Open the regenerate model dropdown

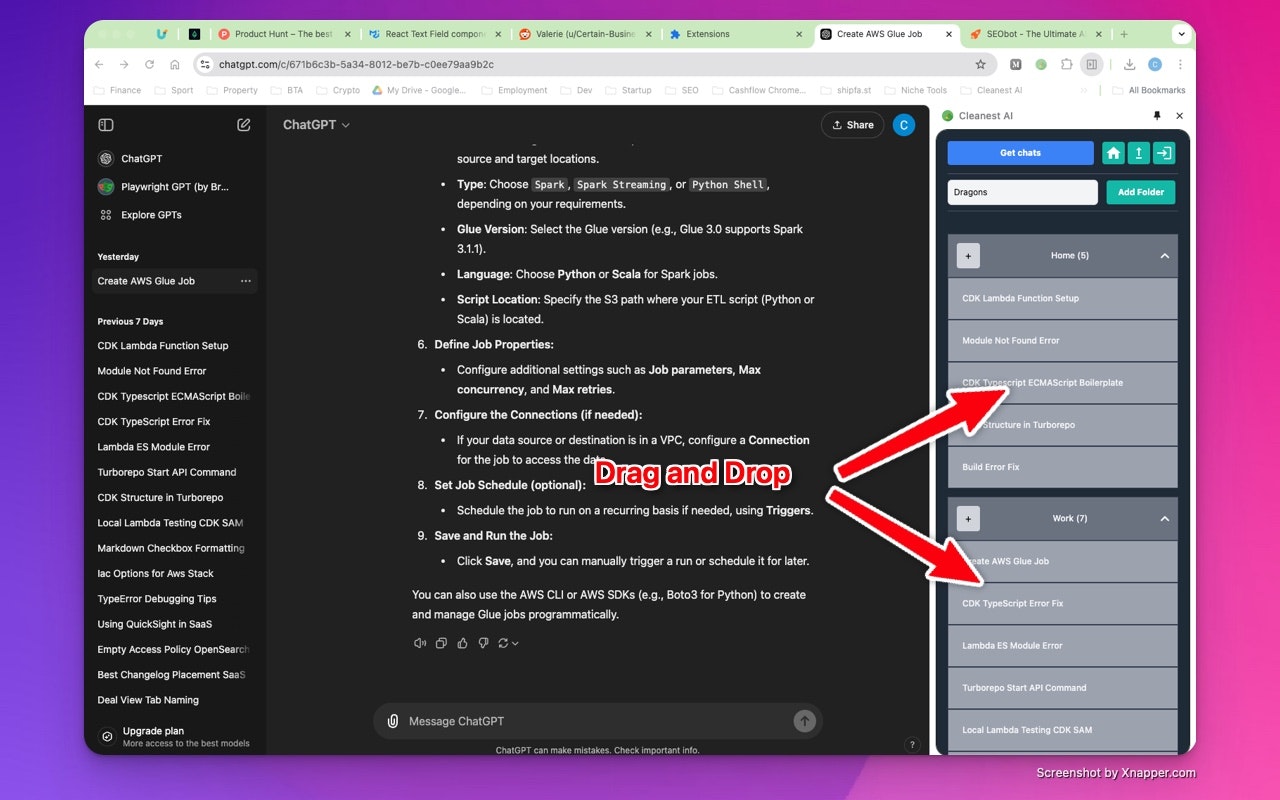[x=508, y=643]
